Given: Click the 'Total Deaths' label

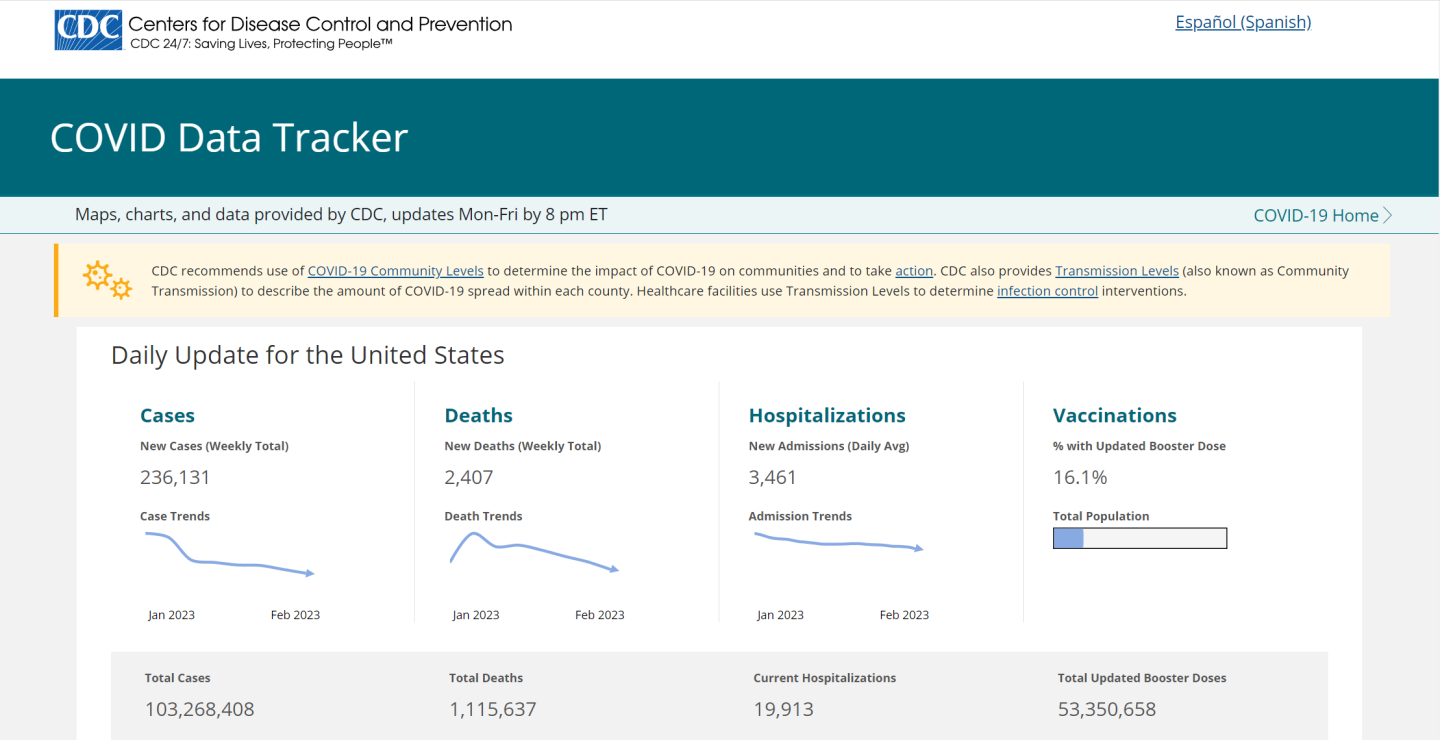Looking at the screenshot, I should click(x=486, y=678).
